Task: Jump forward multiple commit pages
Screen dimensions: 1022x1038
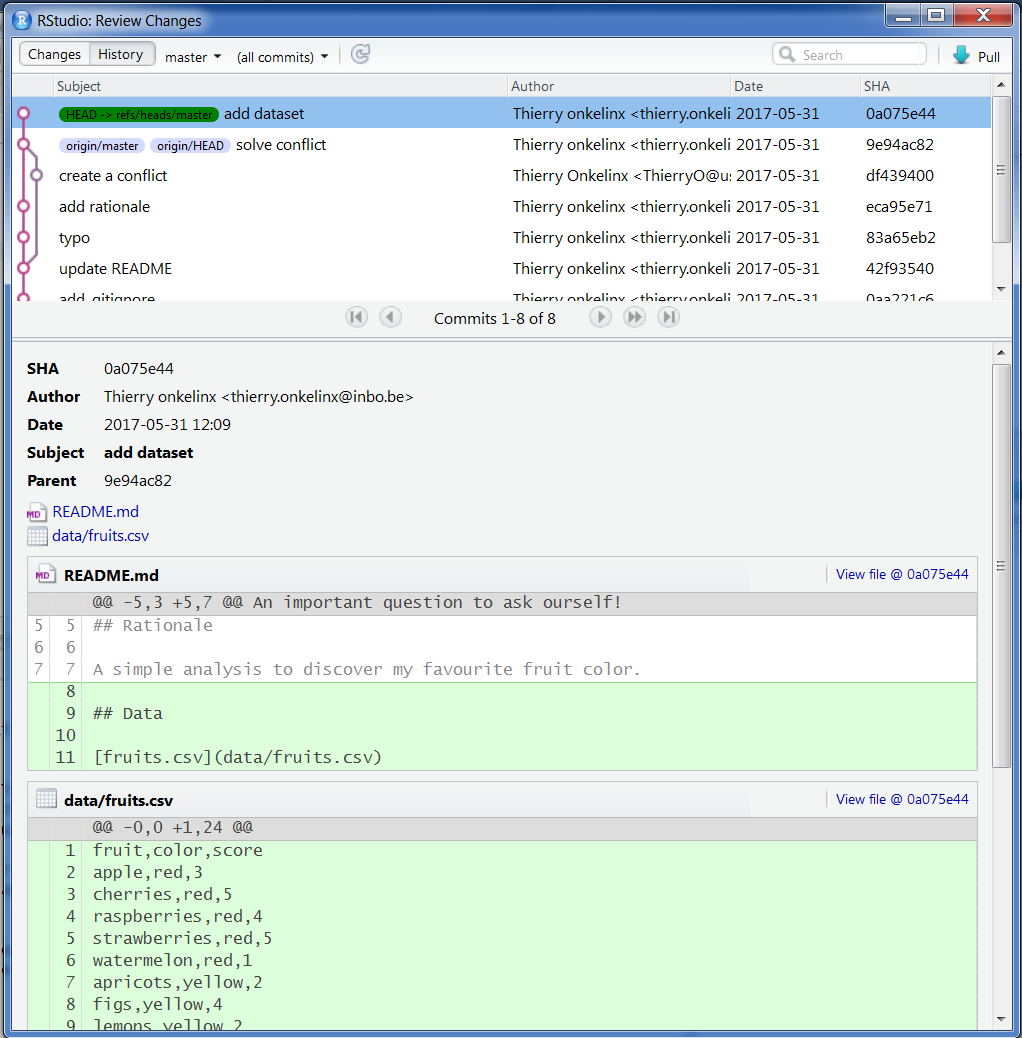Action: click(634, 318)
